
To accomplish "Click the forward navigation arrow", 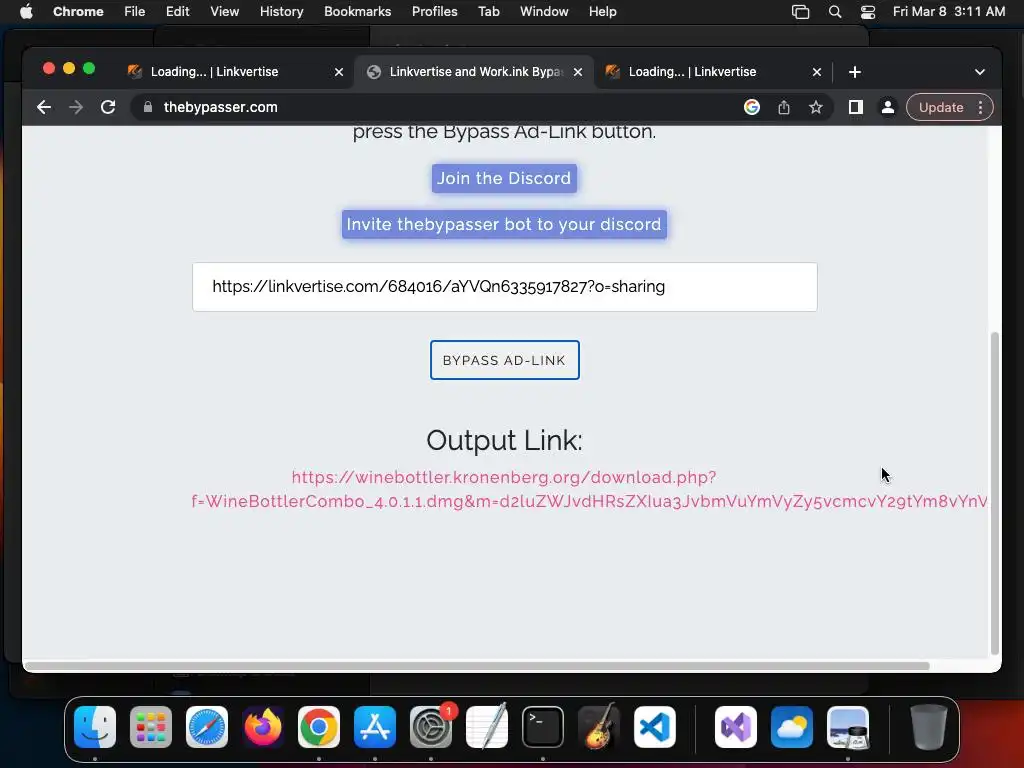I will [x=76, y=107].
